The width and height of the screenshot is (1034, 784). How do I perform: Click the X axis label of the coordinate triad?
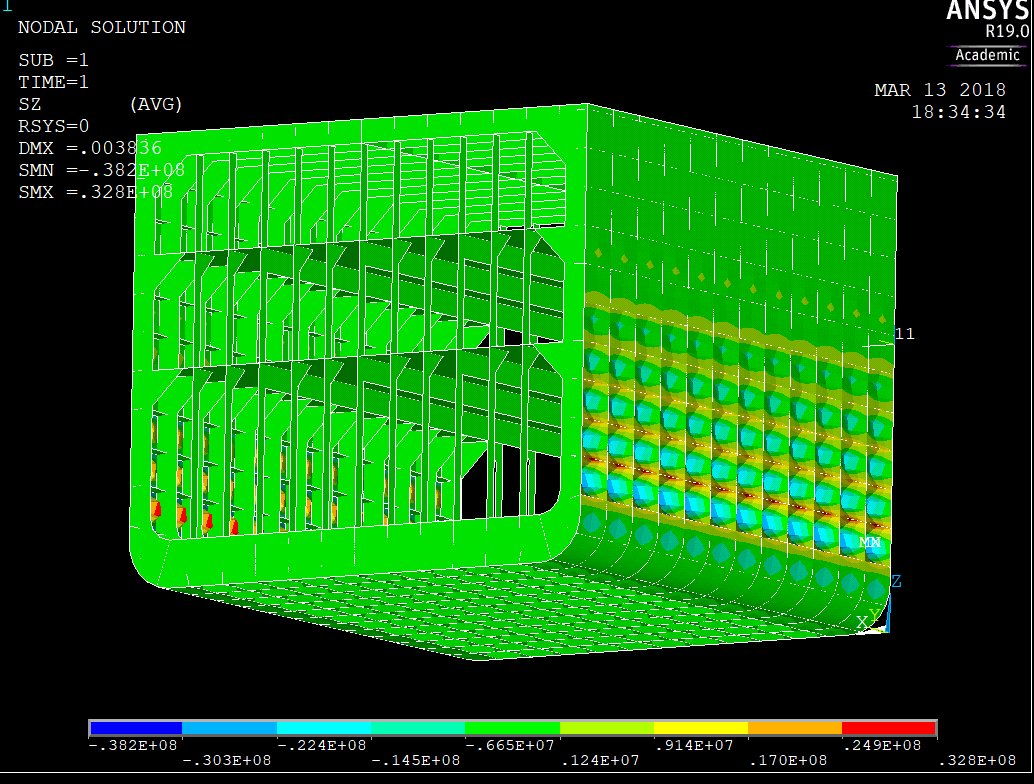pyautogui.click(x=861, y=622)
